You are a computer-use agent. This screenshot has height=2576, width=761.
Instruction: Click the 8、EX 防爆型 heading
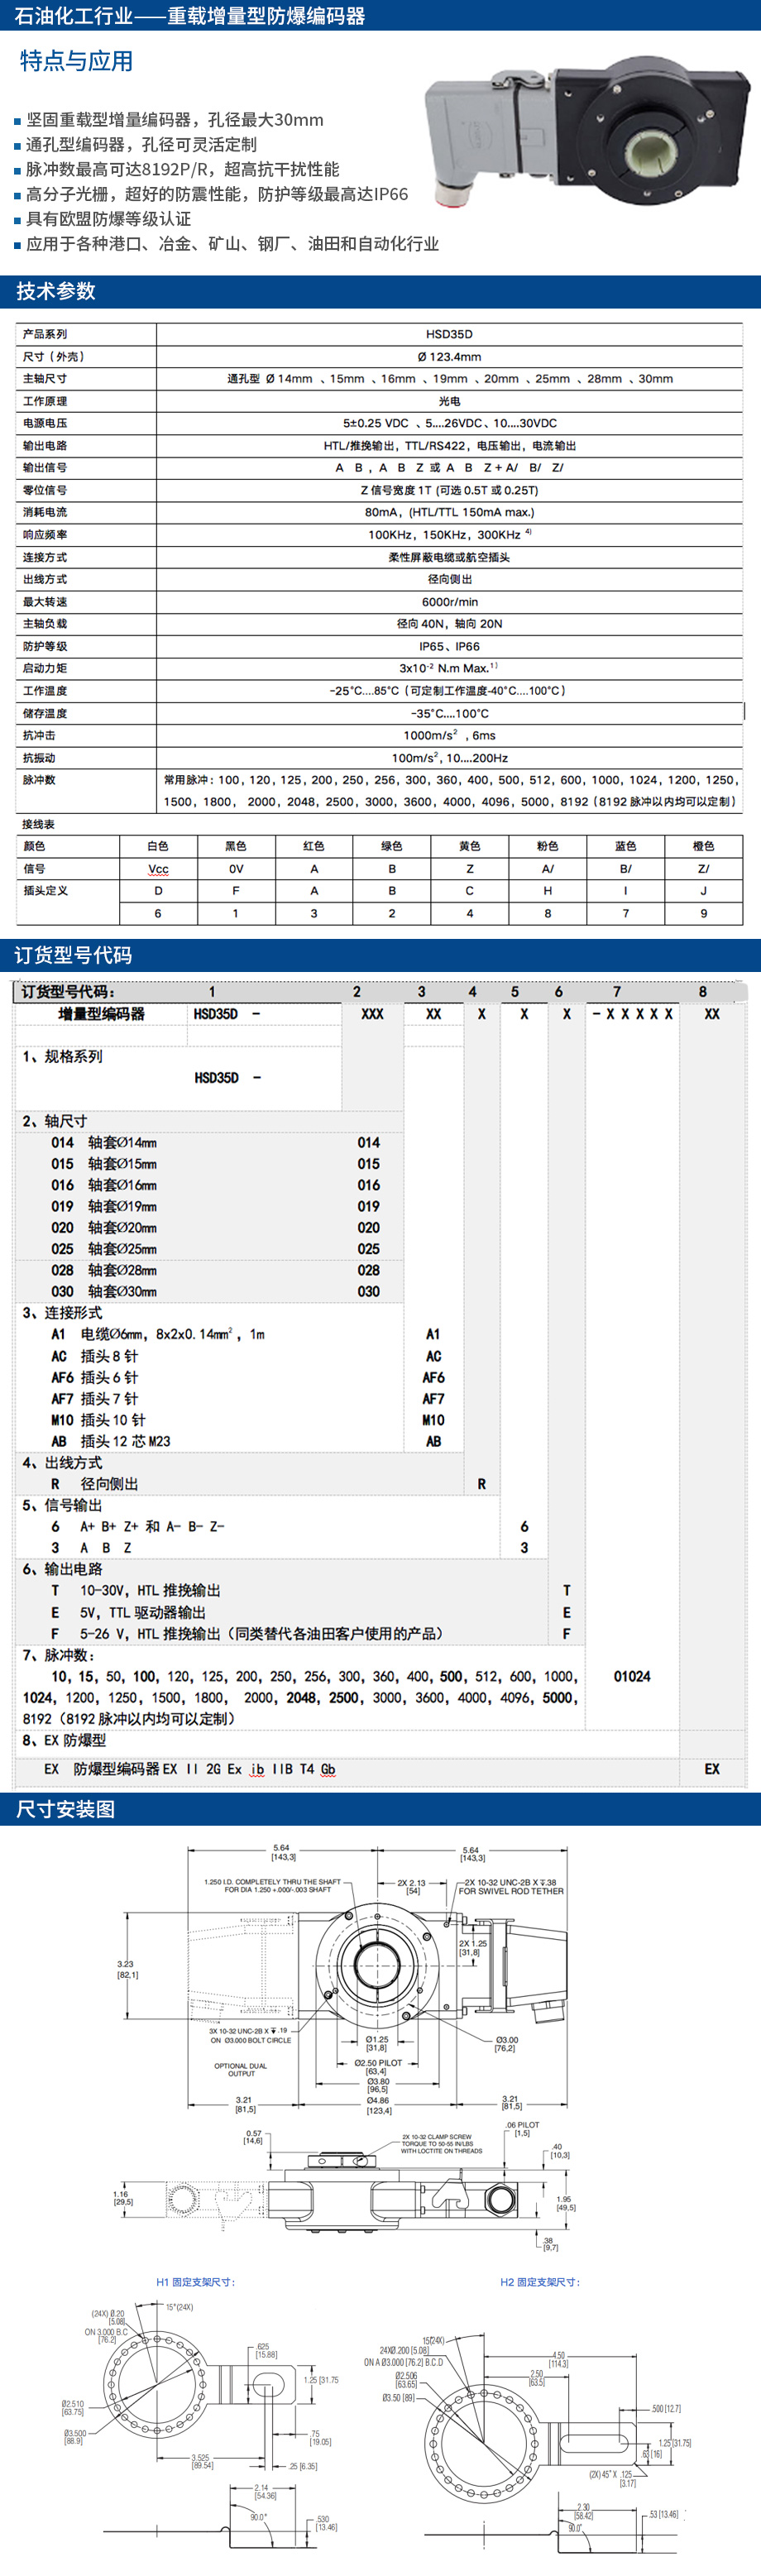(x=64, y=1740)
